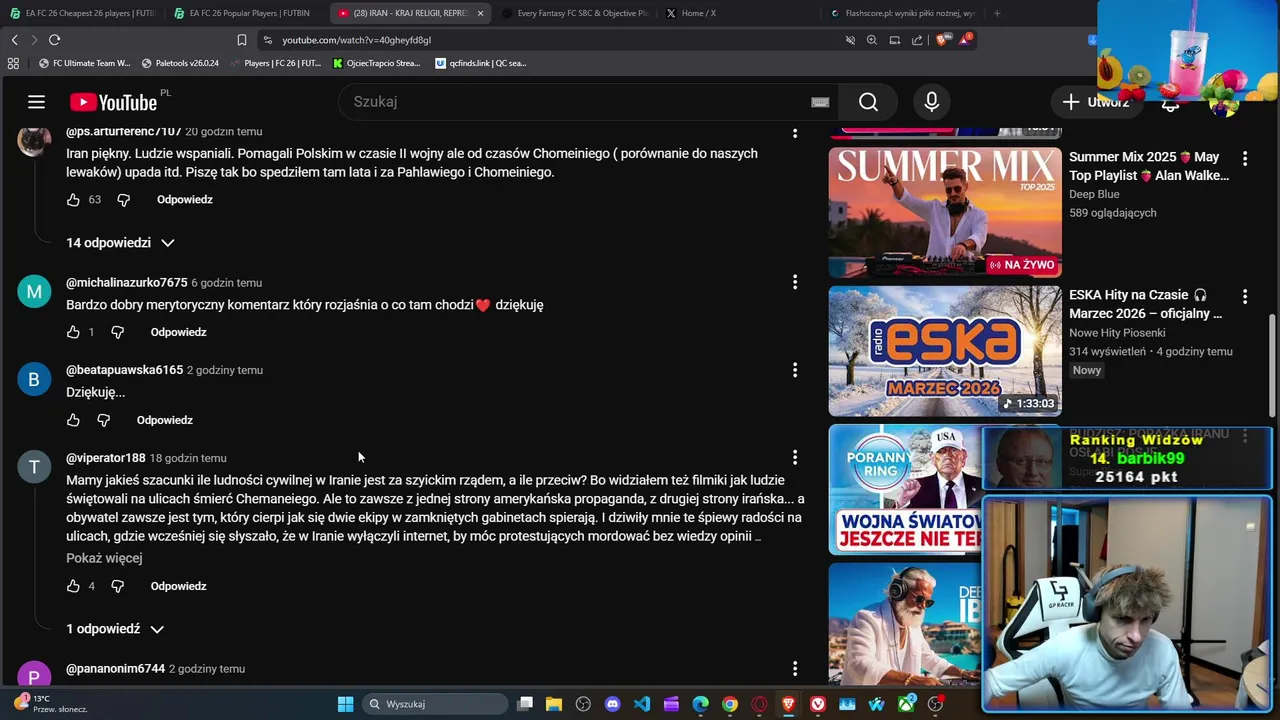Image resolution: width=1280 pixels, height=720 pixels.
Task: Like the comment by @michalinazurko7675
Action: [73, 332]
